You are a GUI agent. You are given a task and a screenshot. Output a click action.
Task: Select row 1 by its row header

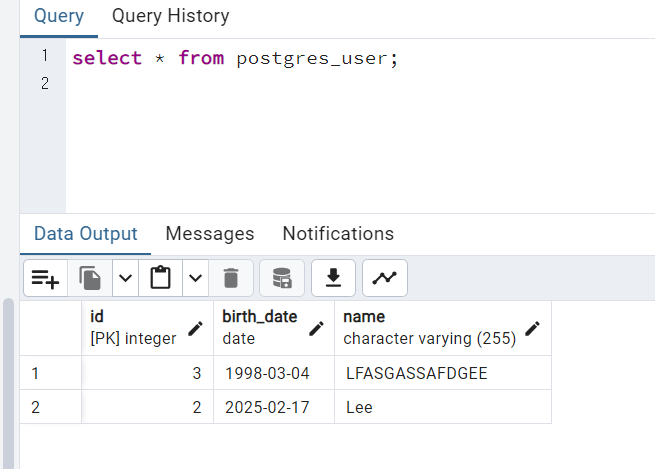click(x=50, y=373)
